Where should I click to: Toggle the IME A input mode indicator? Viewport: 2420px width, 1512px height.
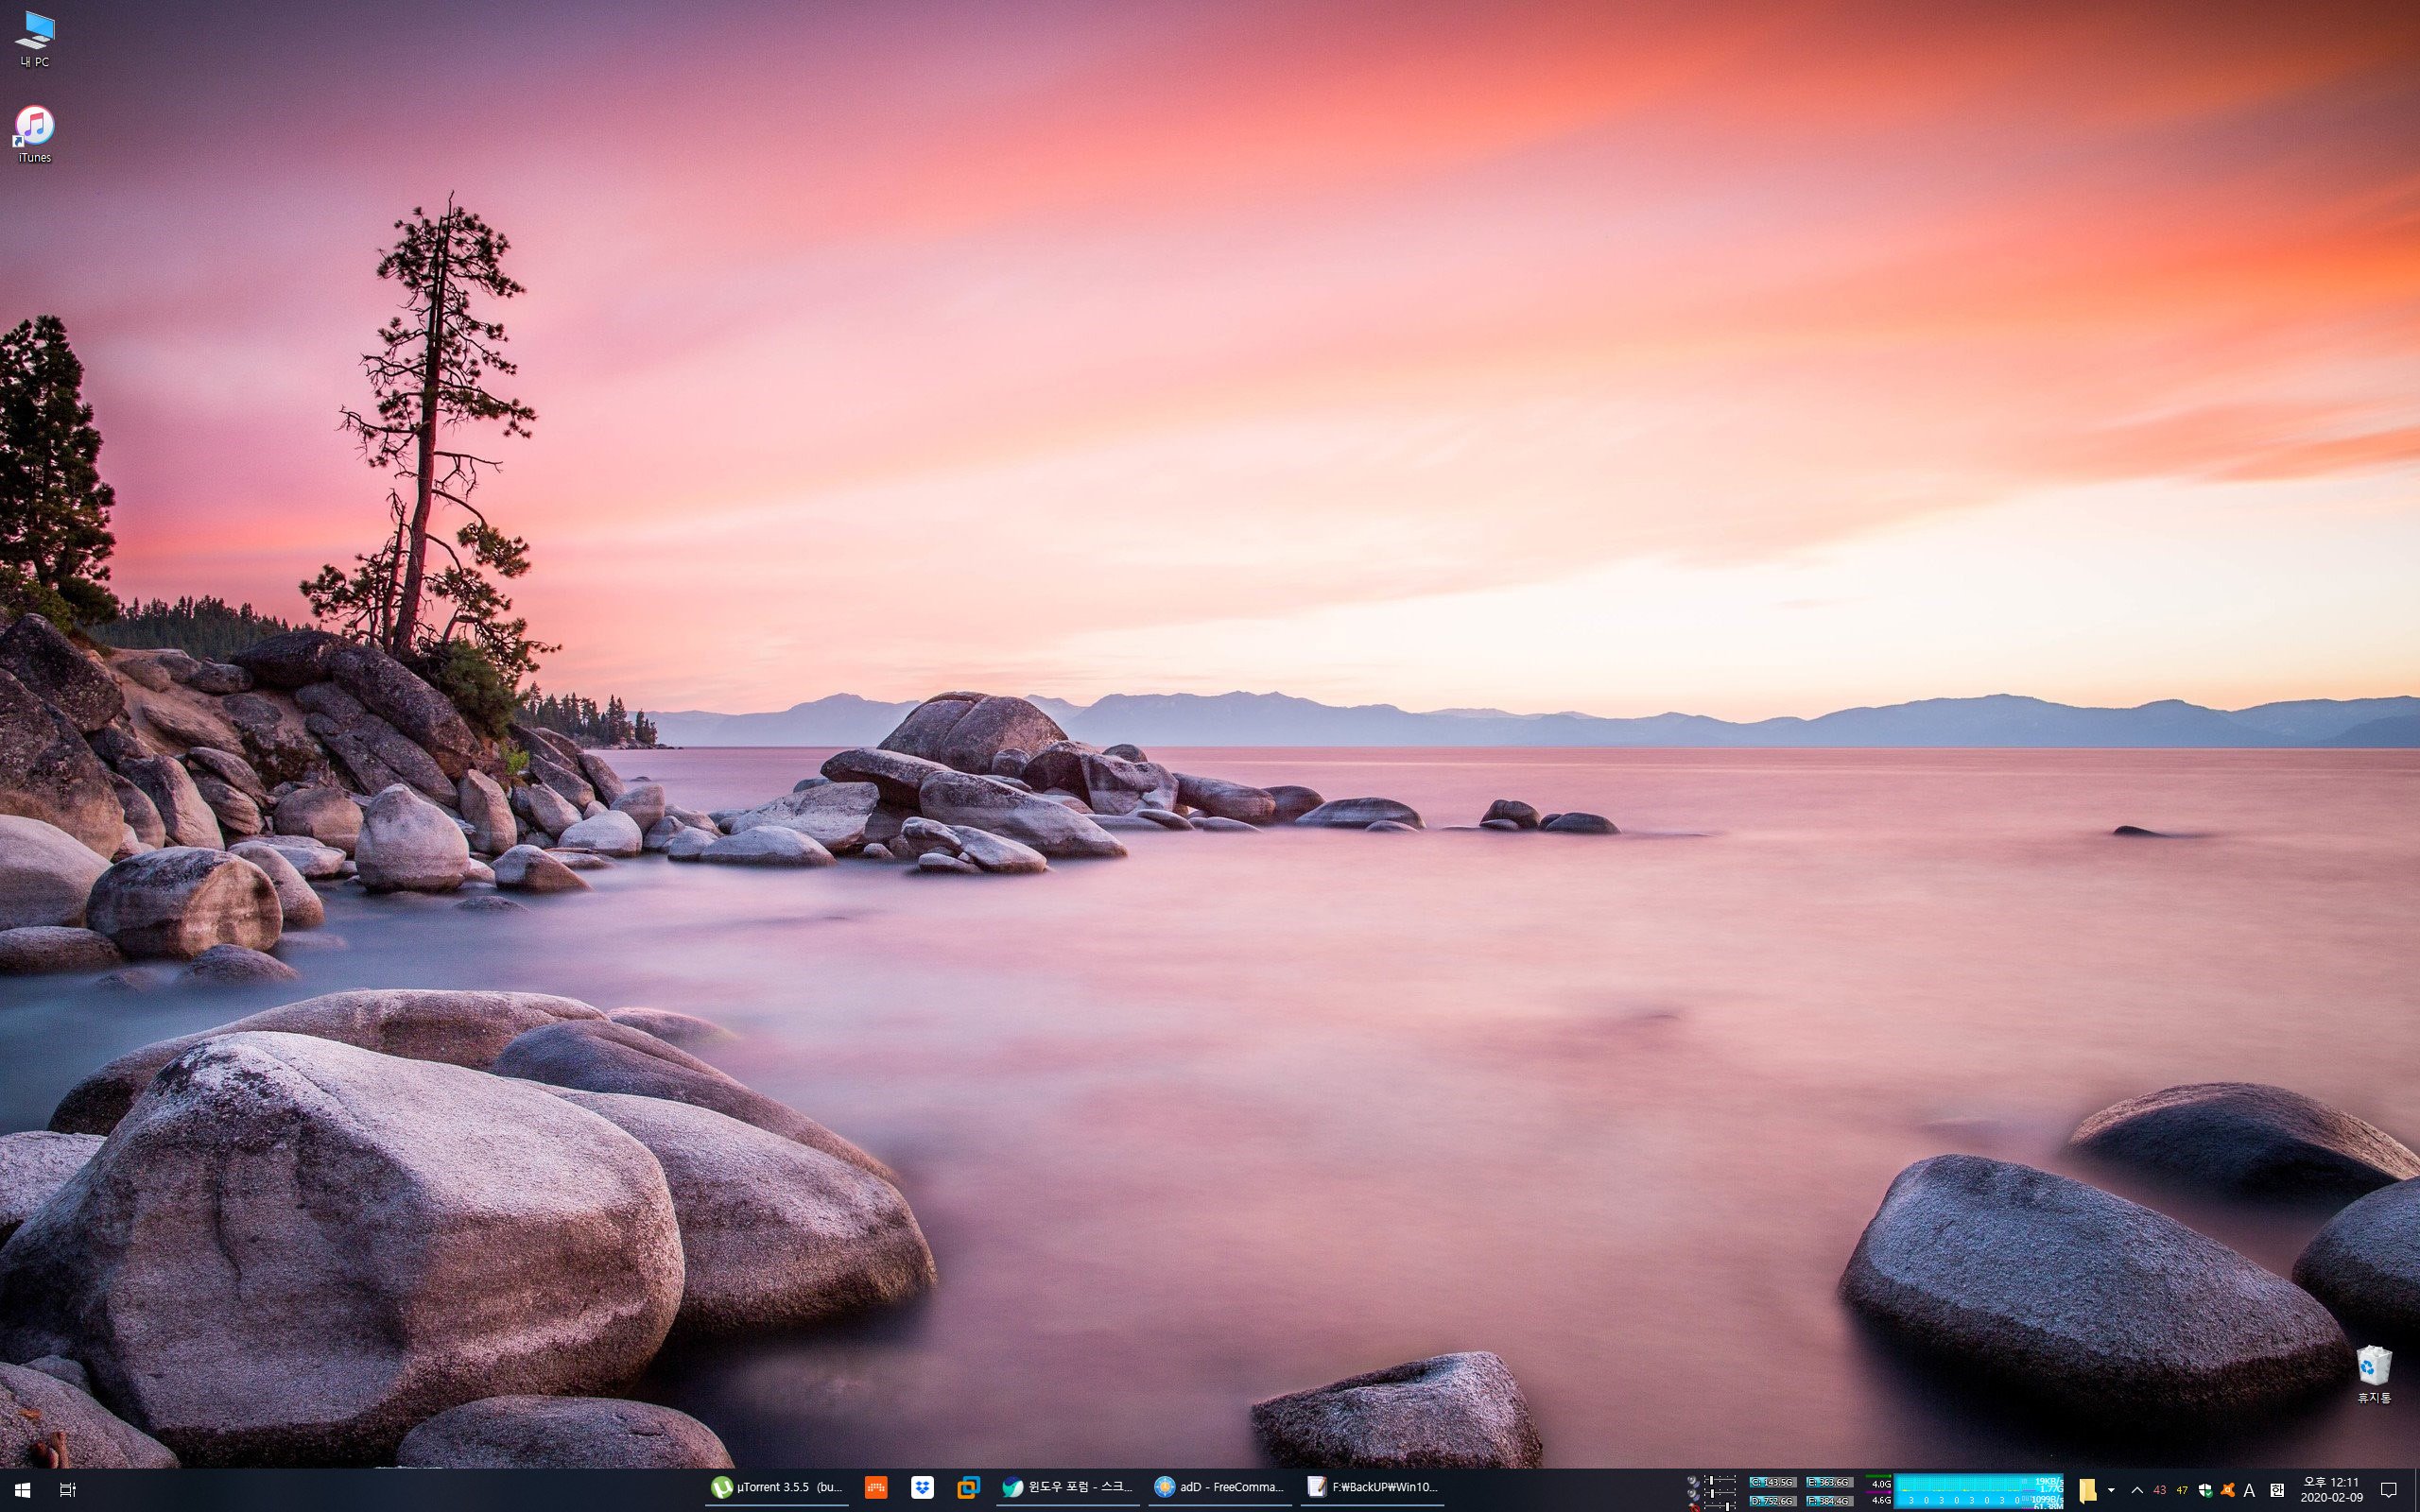point(2249,1491)
